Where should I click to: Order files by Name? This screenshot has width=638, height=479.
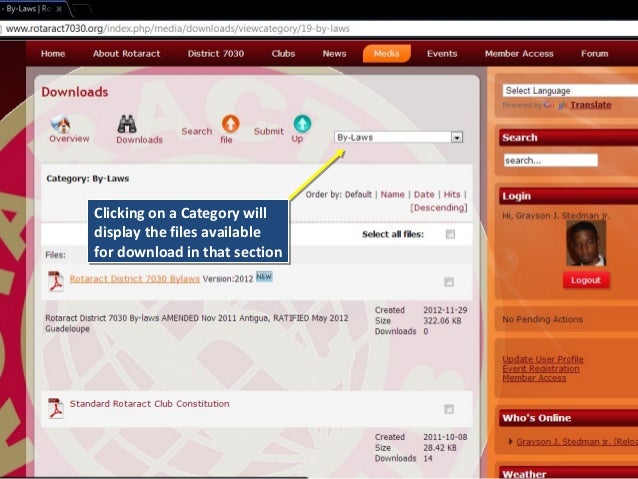[x=393, y=195]
